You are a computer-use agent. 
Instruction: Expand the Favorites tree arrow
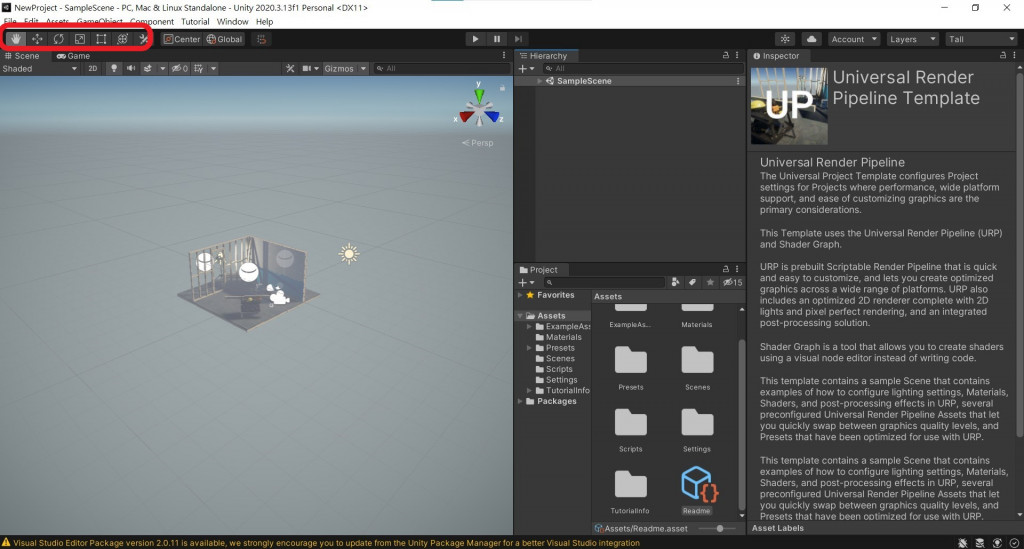[x=520, y=295]
